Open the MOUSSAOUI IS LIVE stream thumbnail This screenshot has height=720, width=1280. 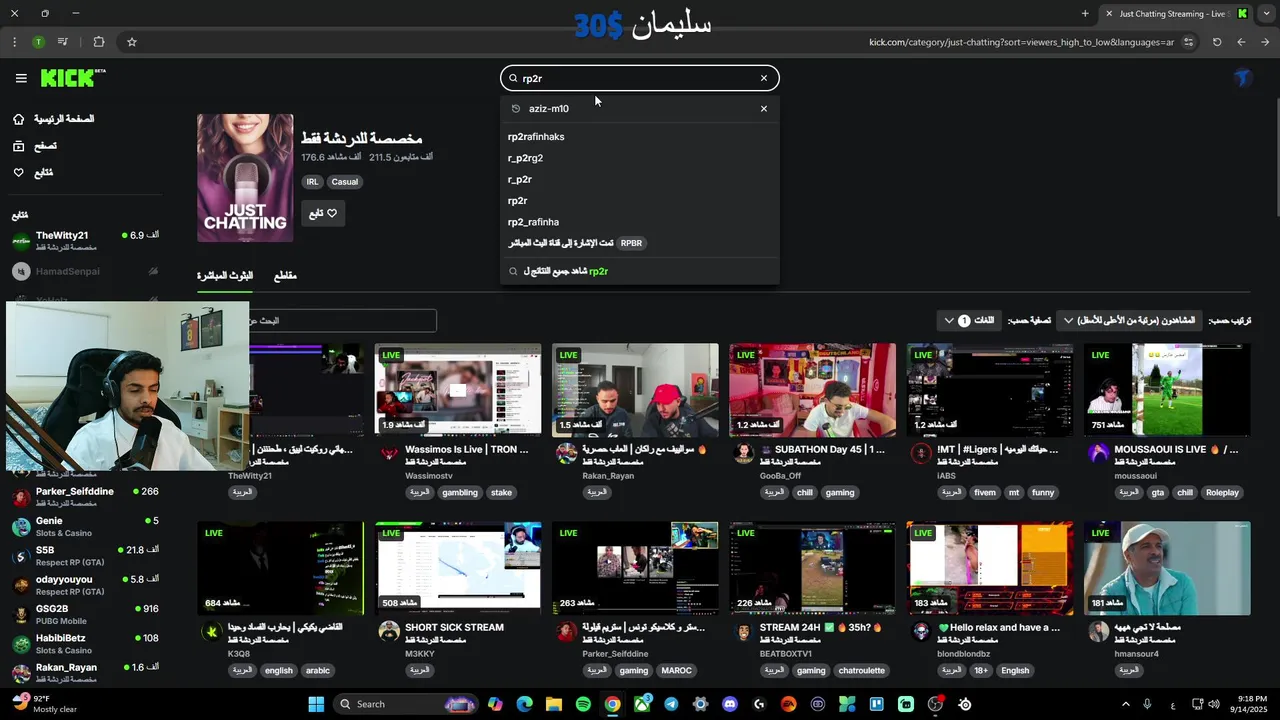[x=1167, y=390]
